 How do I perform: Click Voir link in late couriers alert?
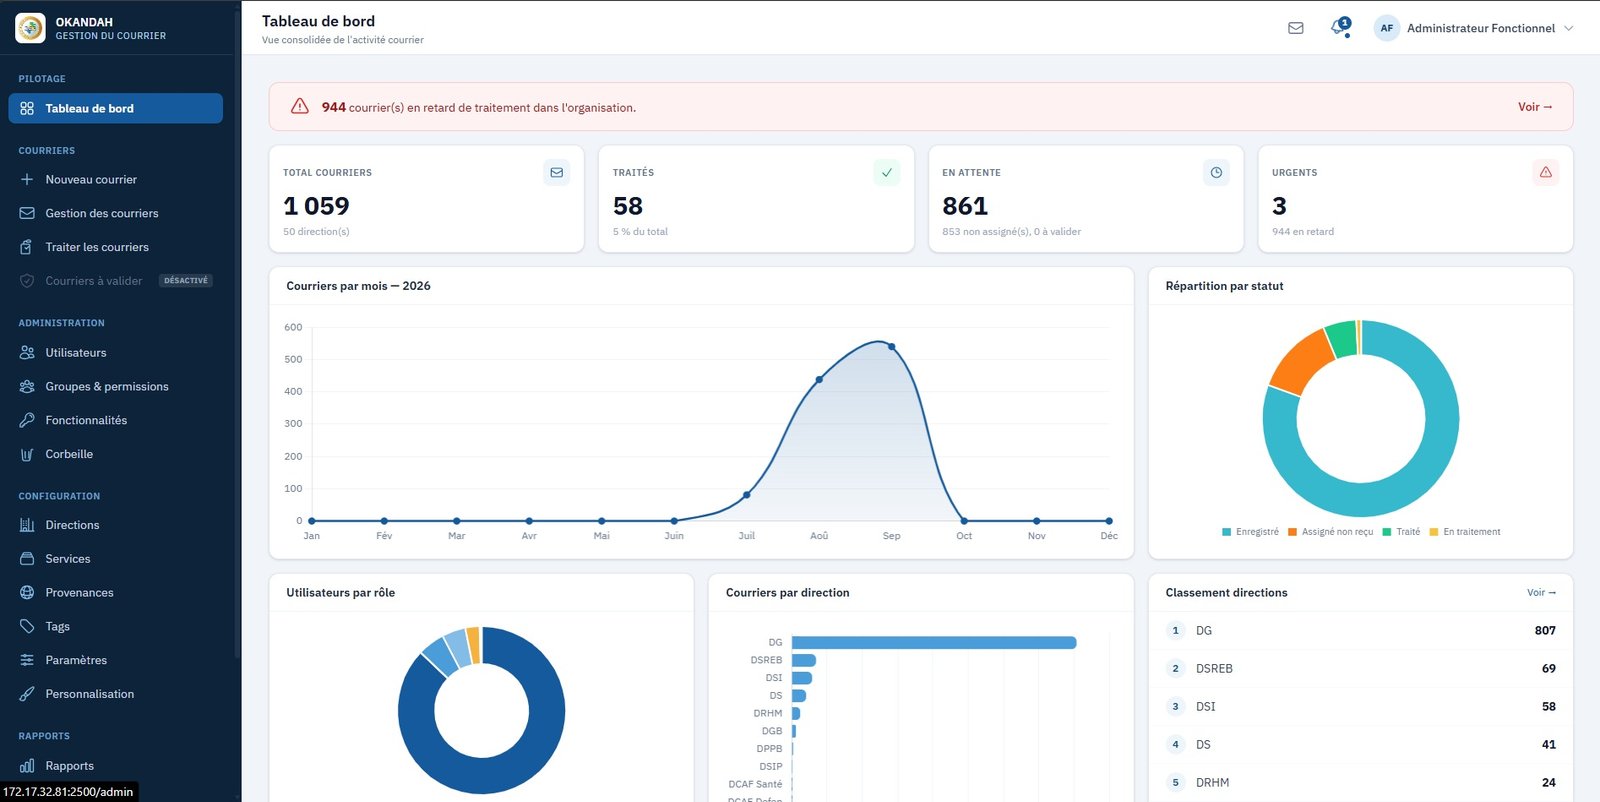click(x=1535, y=107)
